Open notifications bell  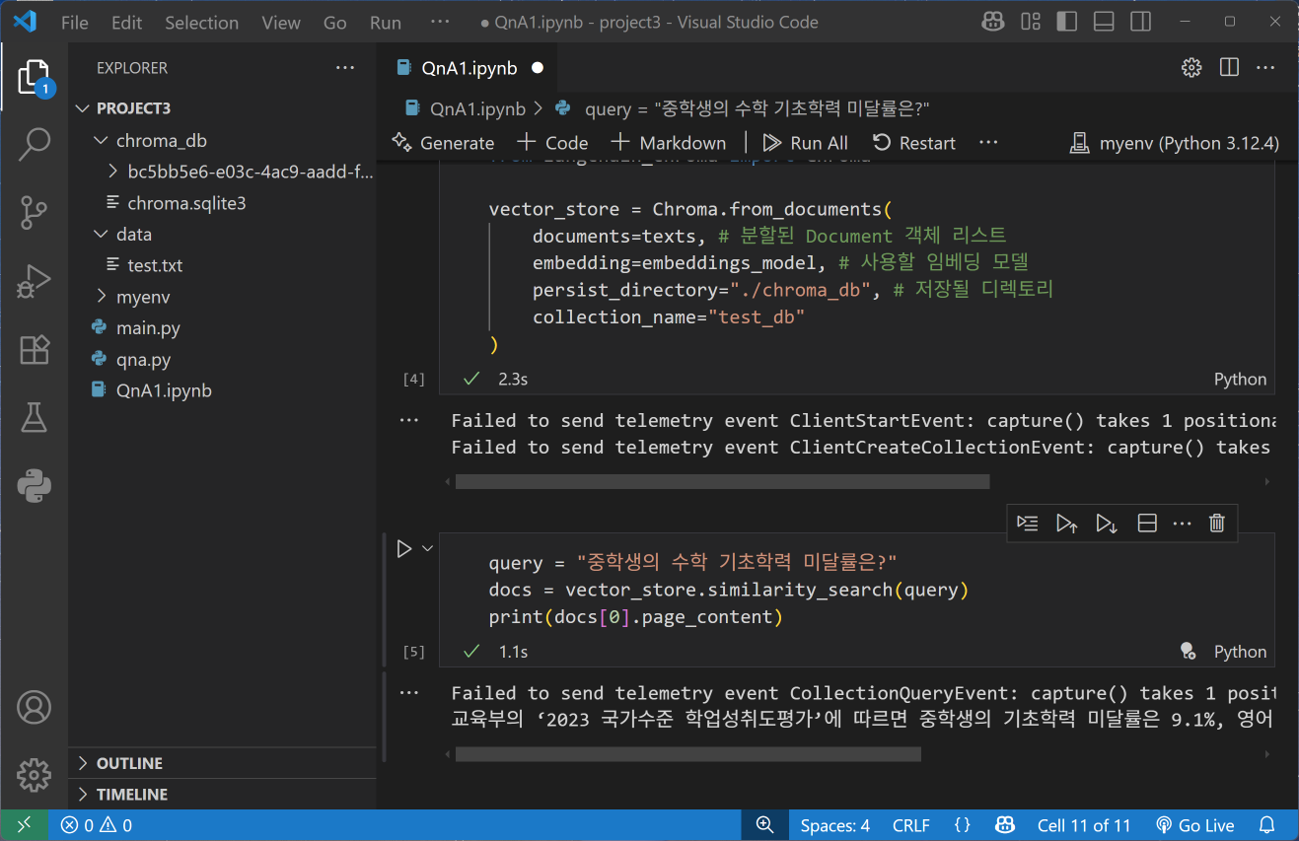click(1267, 825)
